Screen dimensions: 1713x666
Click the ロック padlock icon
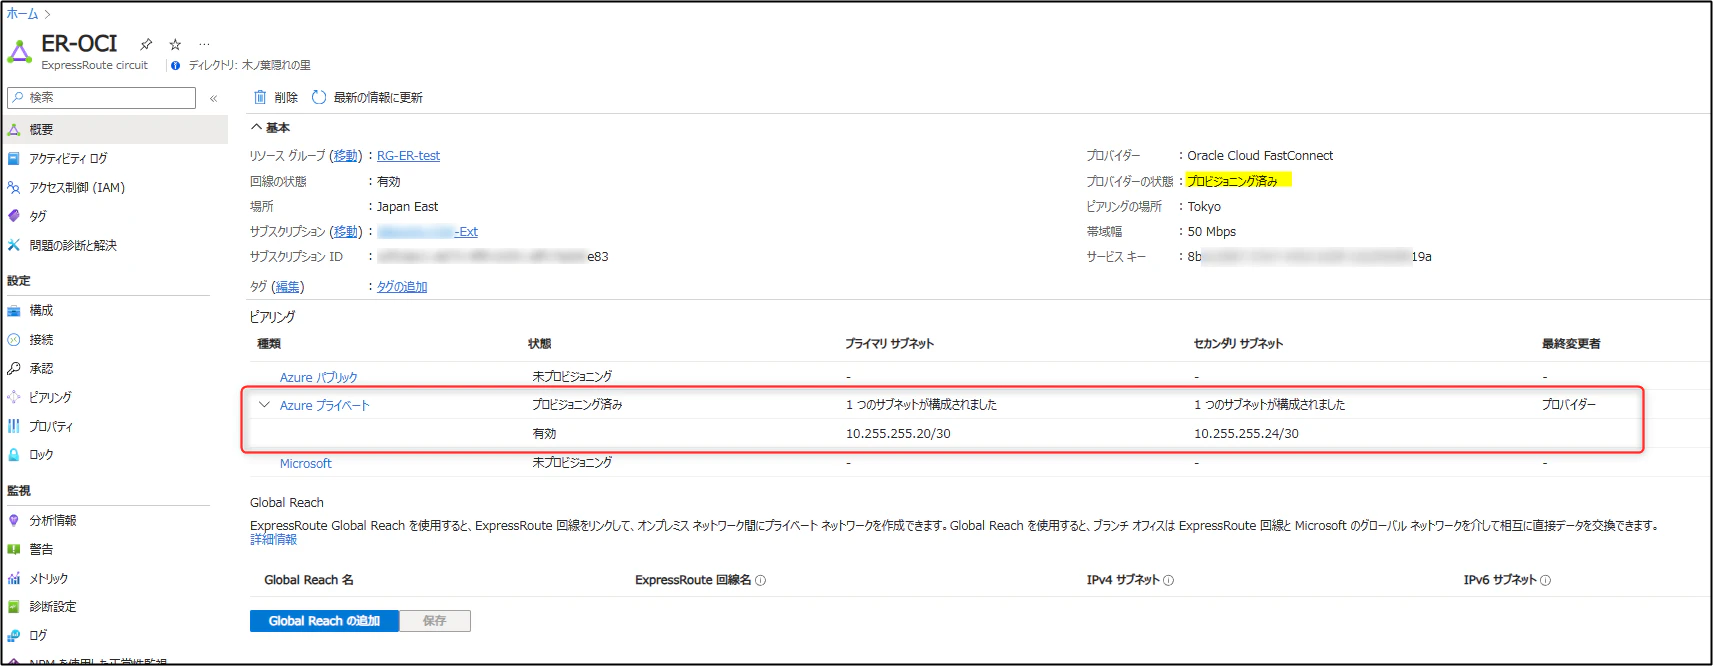click(14, 454)
